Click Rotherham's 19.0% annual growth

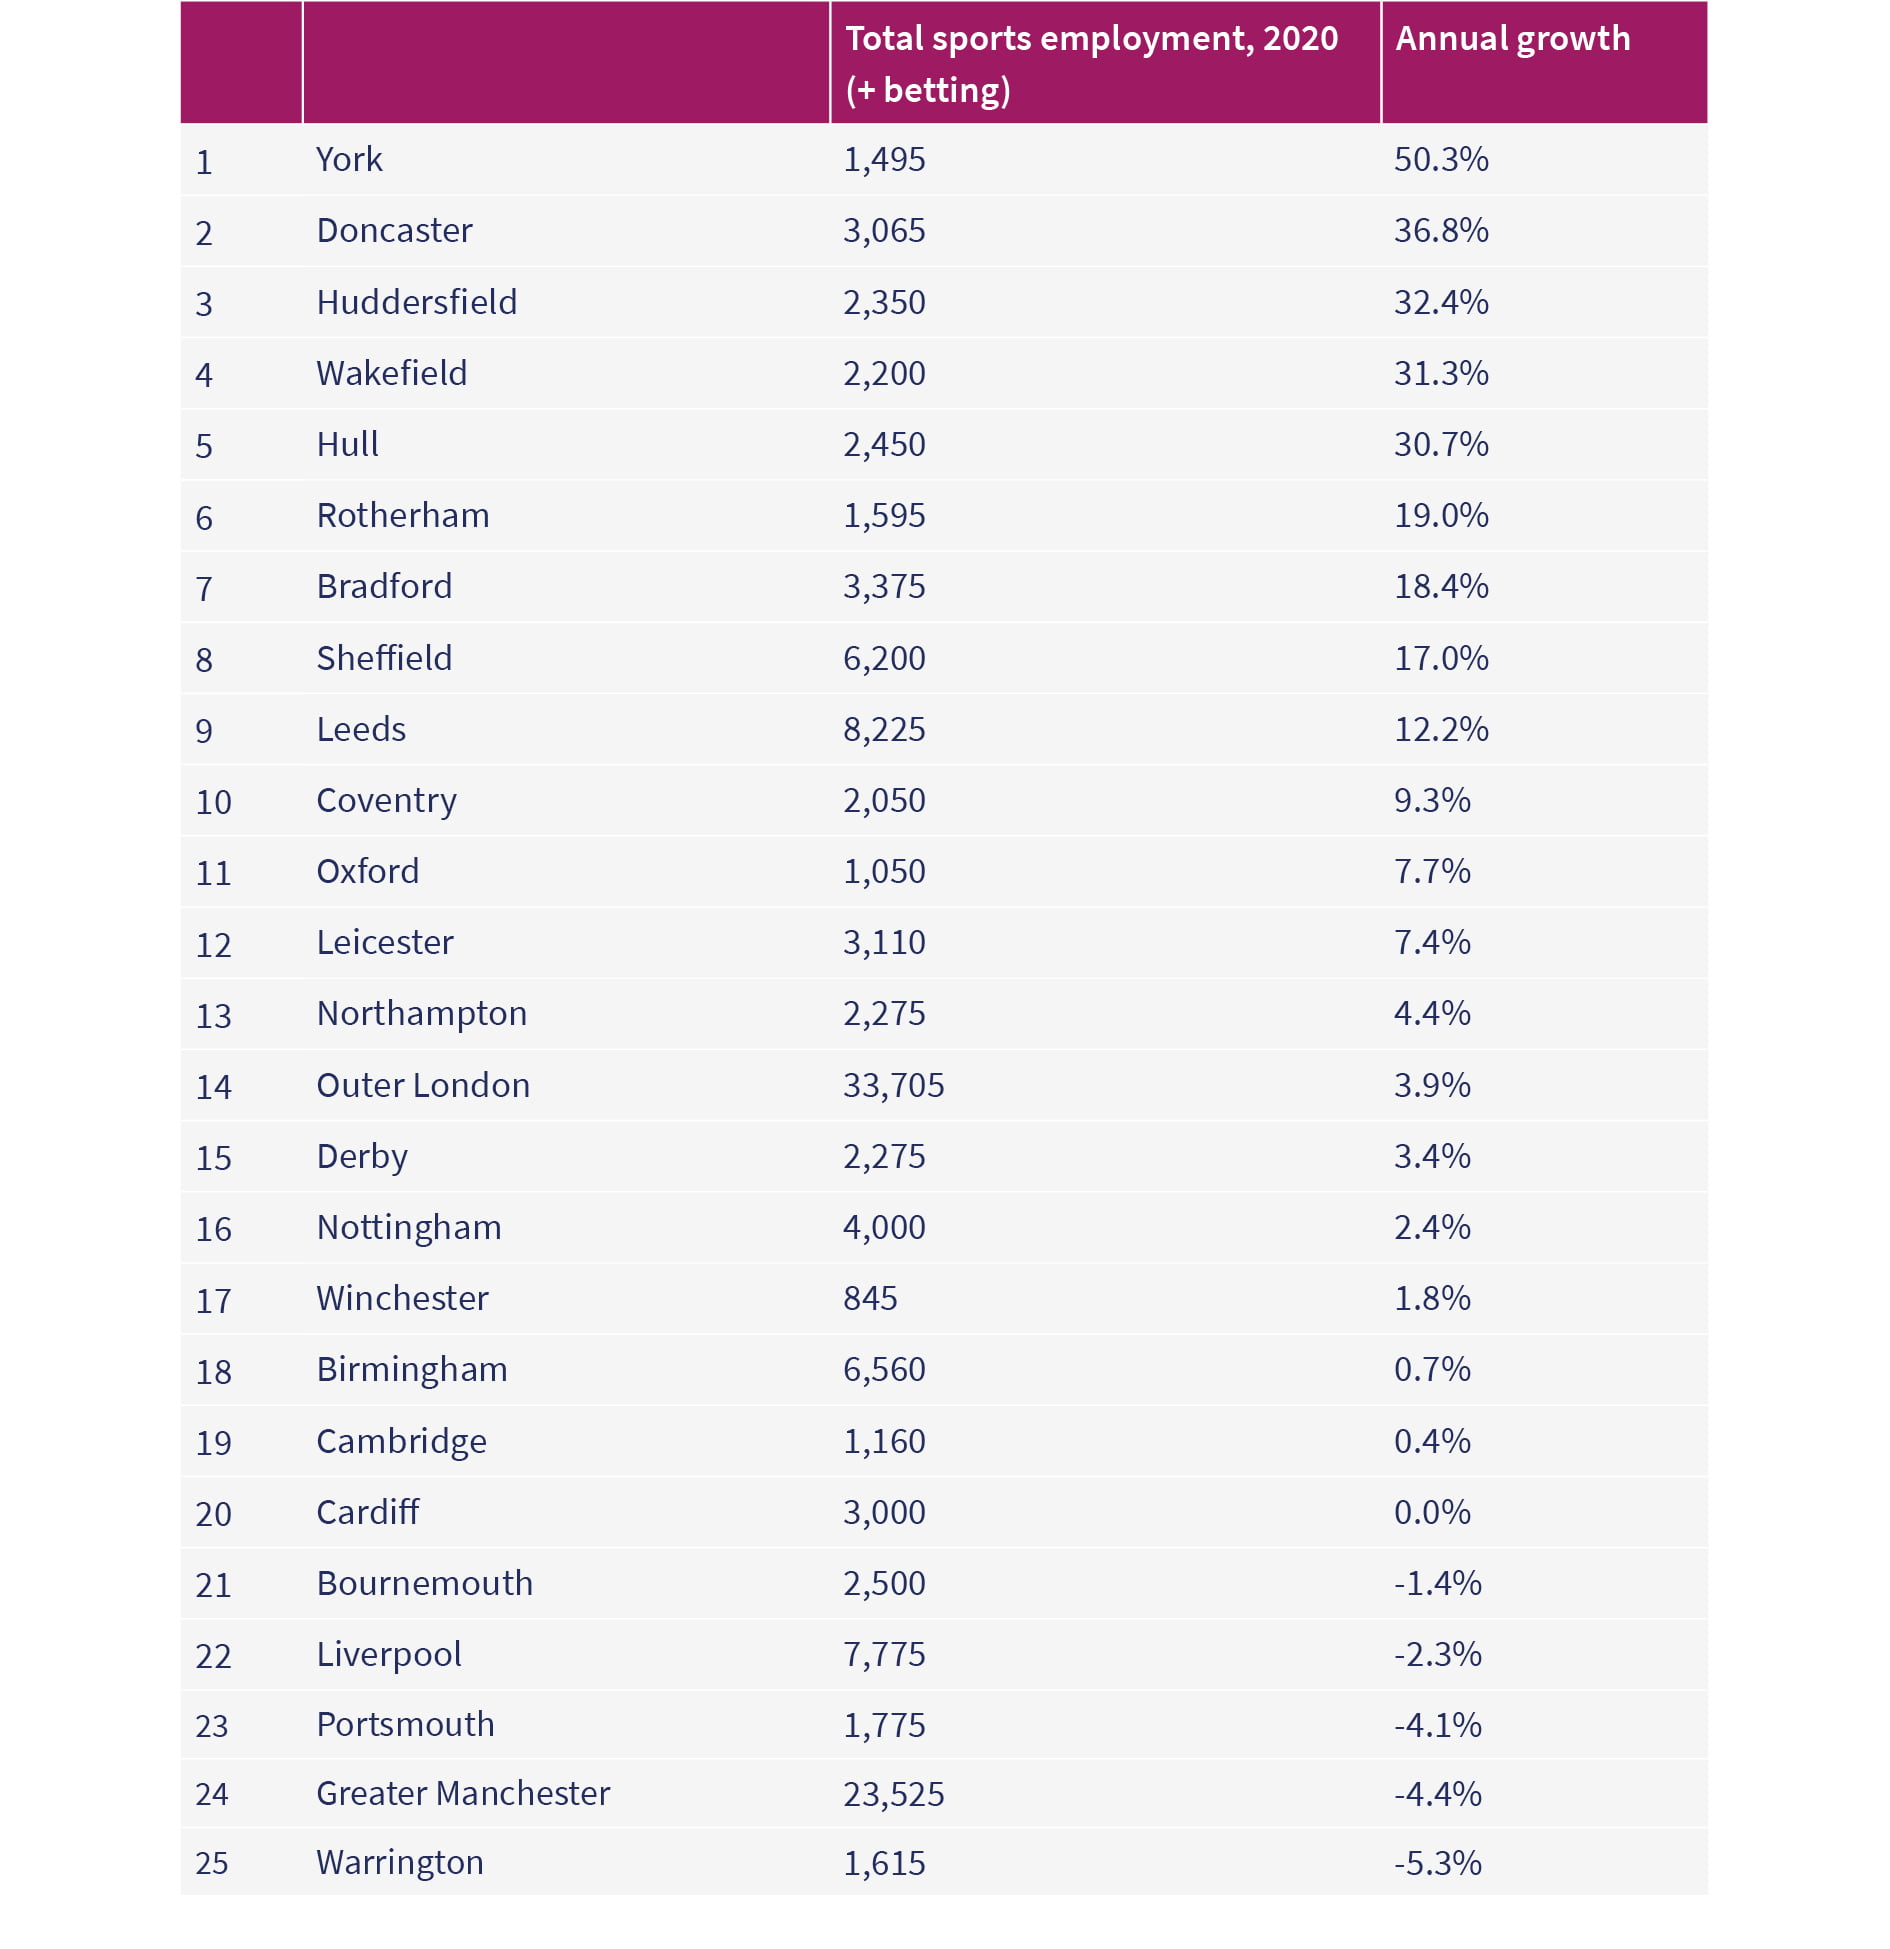[x=1441, y=515]
